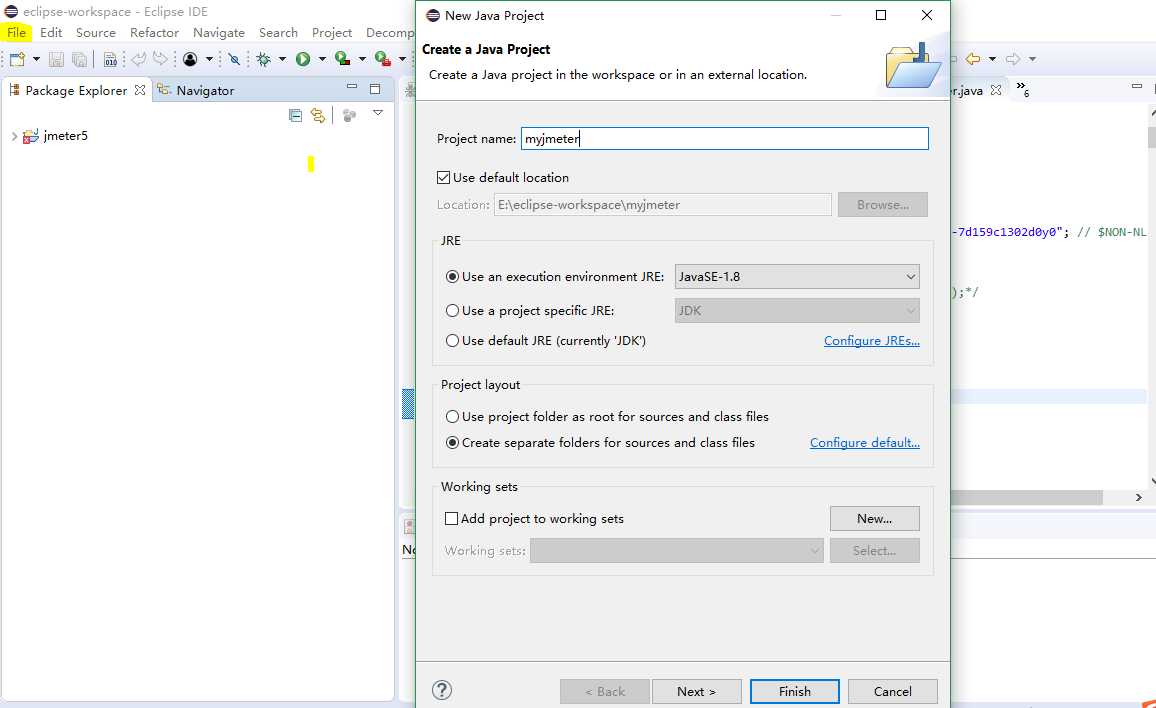Switch to the Navigator tab
The height and width of the screenshot is (708, 1156).
[196, 90]
